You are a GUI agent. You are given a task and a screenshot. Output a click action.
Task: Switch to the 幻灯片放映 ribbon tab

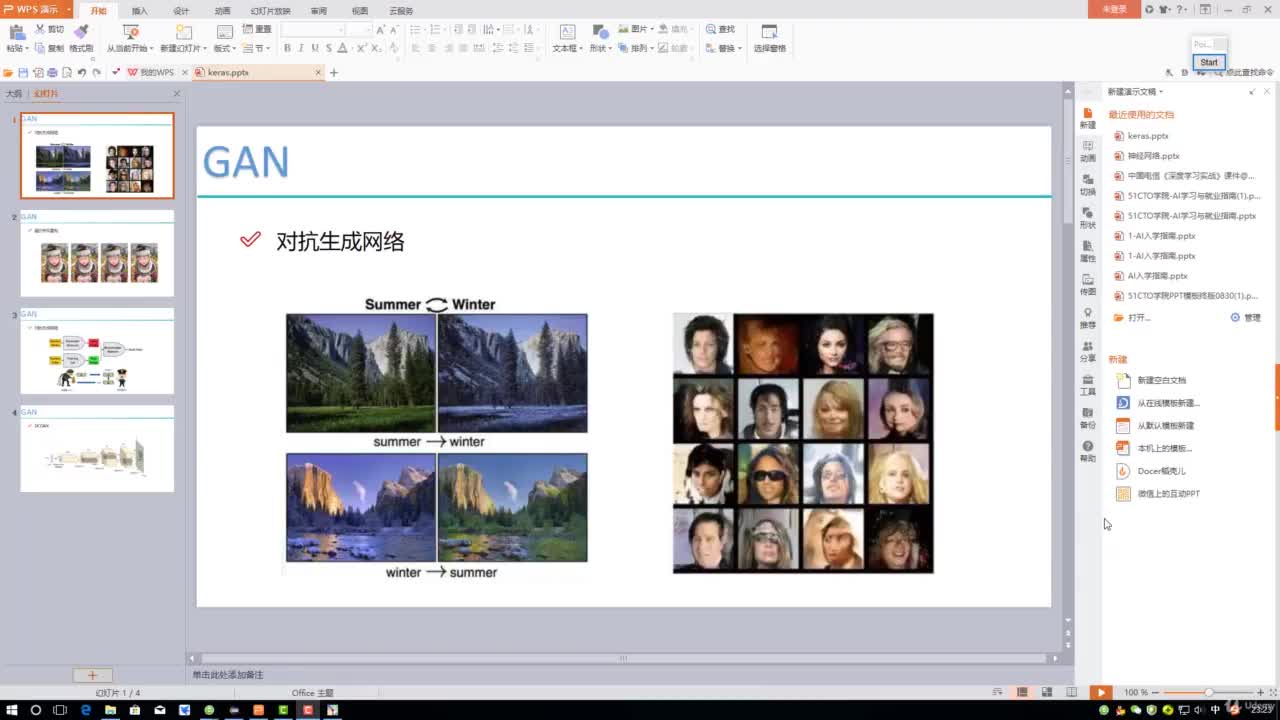tap(270, 11)
